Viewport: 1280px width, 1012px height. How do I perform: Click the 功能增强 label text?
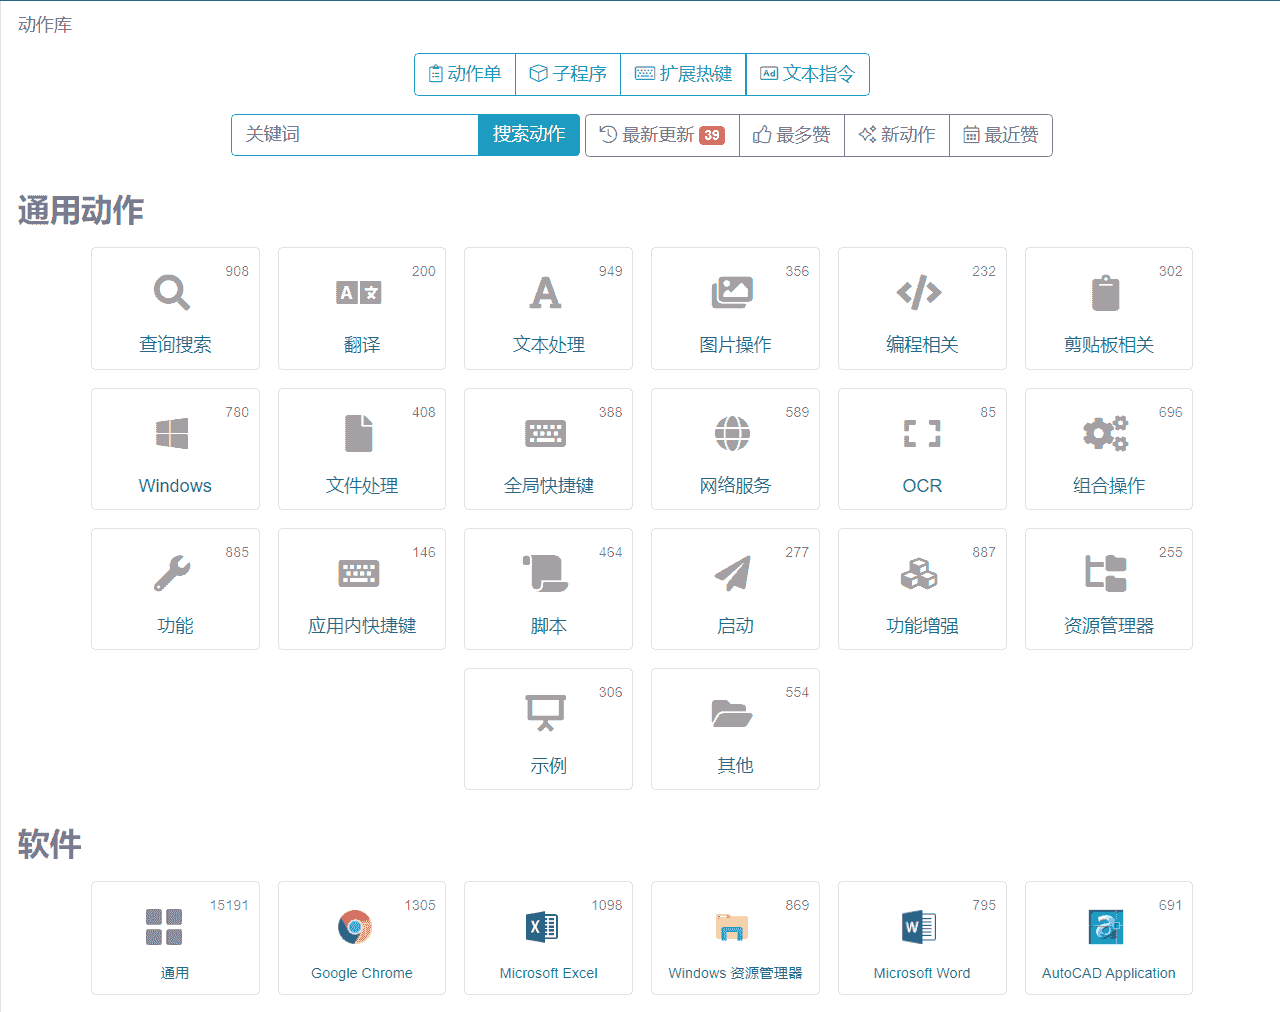click(x=922, y=626)
